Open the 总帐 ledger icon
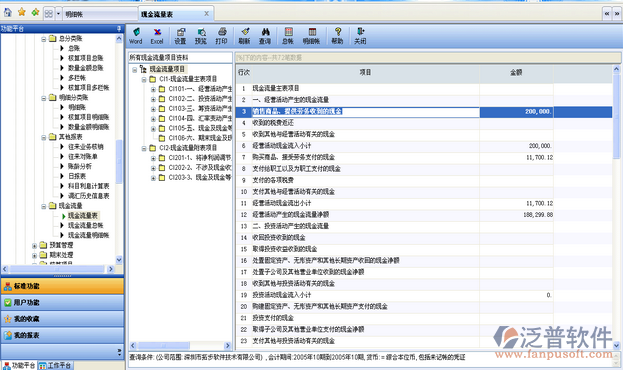Viewport: 623px width, 370px height. pyautogui.click(x=288, y=36)
